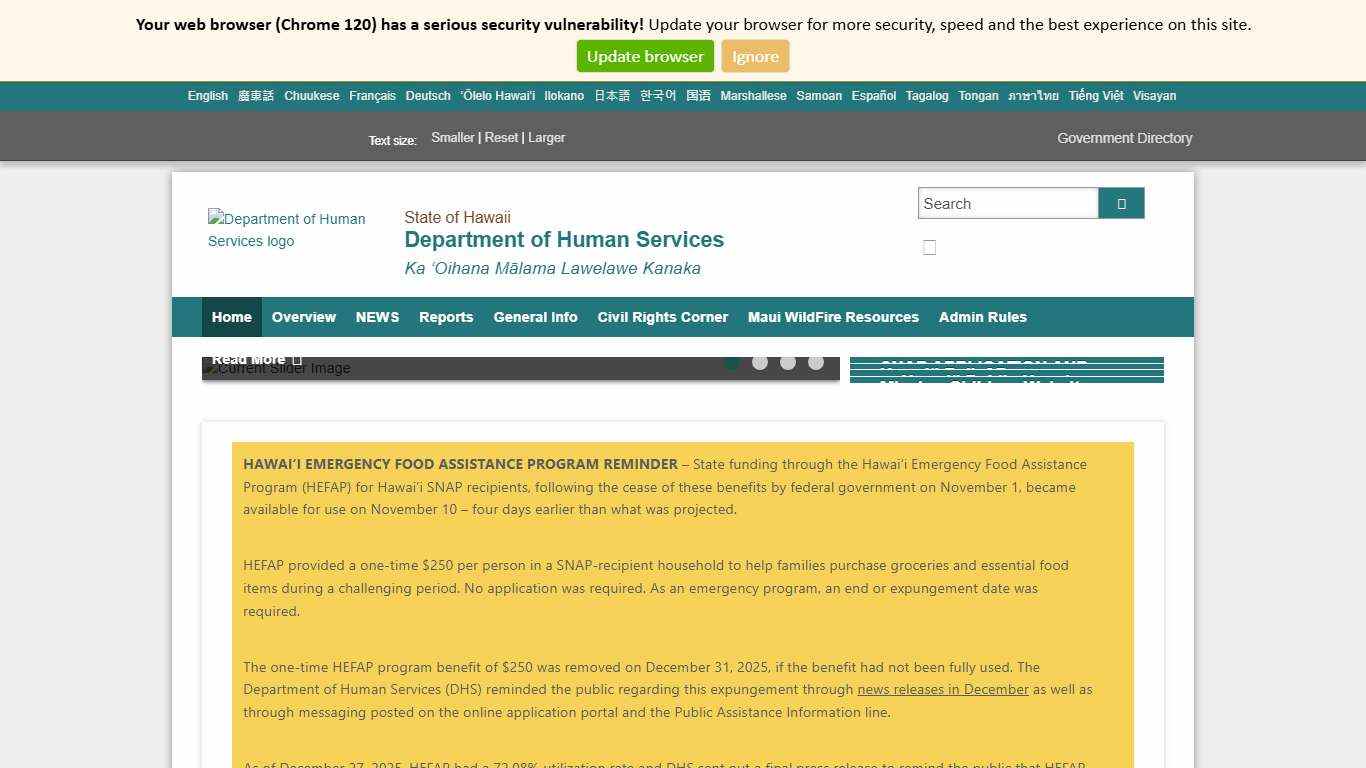Click the Ignore button in the warning banner

tap(755, 56)
